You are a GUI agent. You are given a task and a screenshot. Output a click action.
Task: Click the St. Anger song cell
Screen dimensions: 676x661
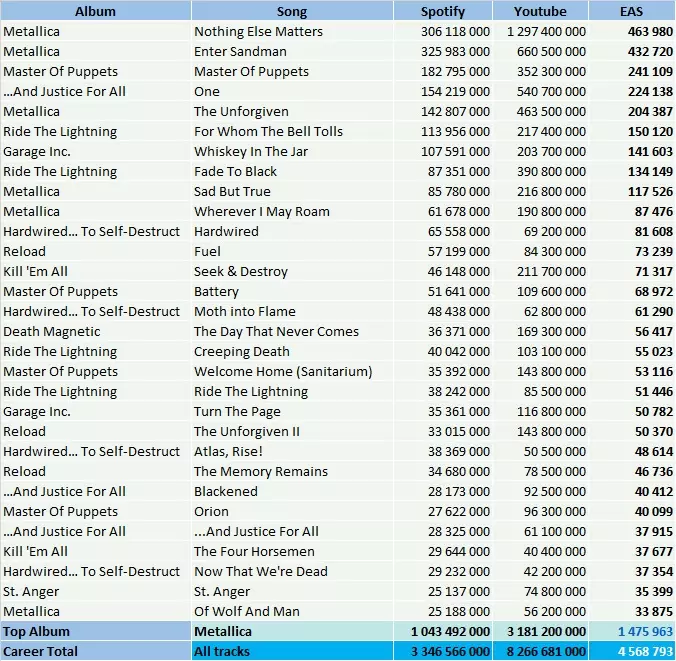[x=292, y=592]
